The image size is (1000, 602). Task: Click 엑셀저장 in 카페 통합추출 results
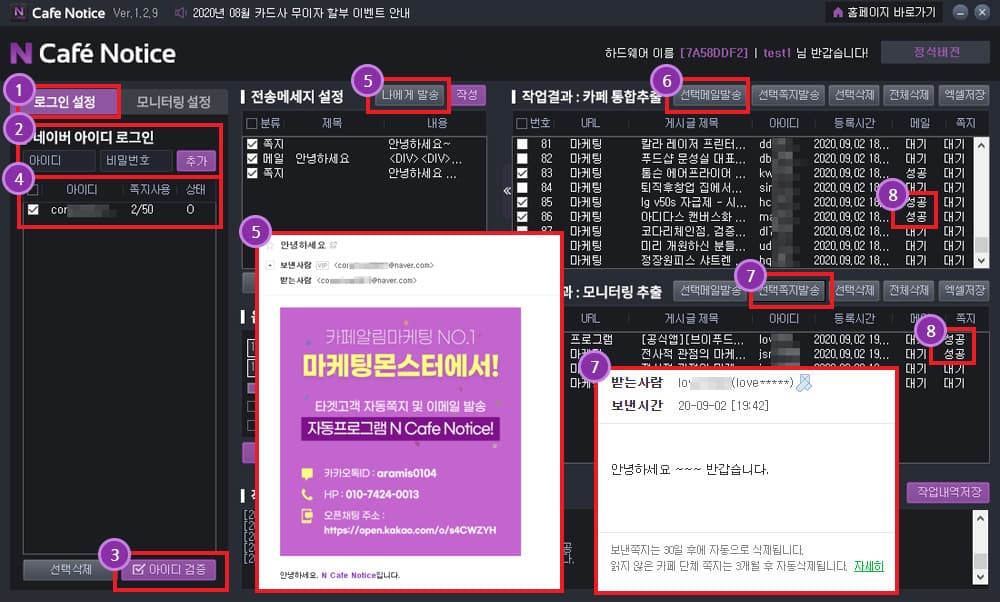pos(964,95)
